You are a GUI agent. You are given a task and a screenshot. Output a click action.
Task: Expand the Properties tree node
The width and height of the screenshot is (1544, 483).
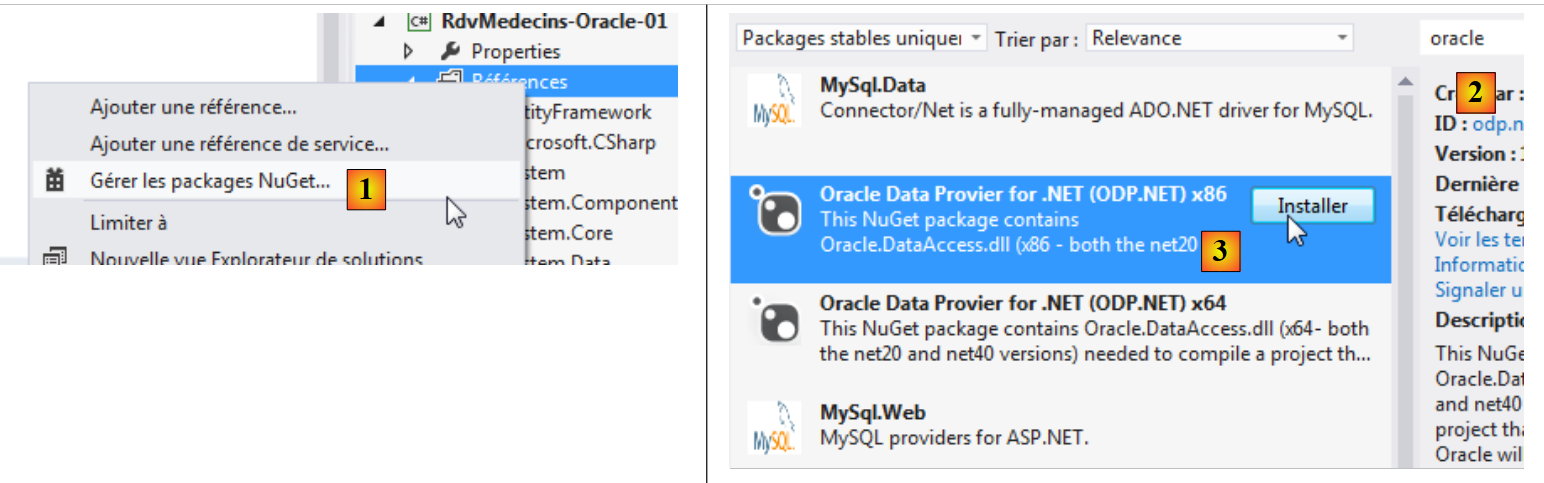point(408,51)
